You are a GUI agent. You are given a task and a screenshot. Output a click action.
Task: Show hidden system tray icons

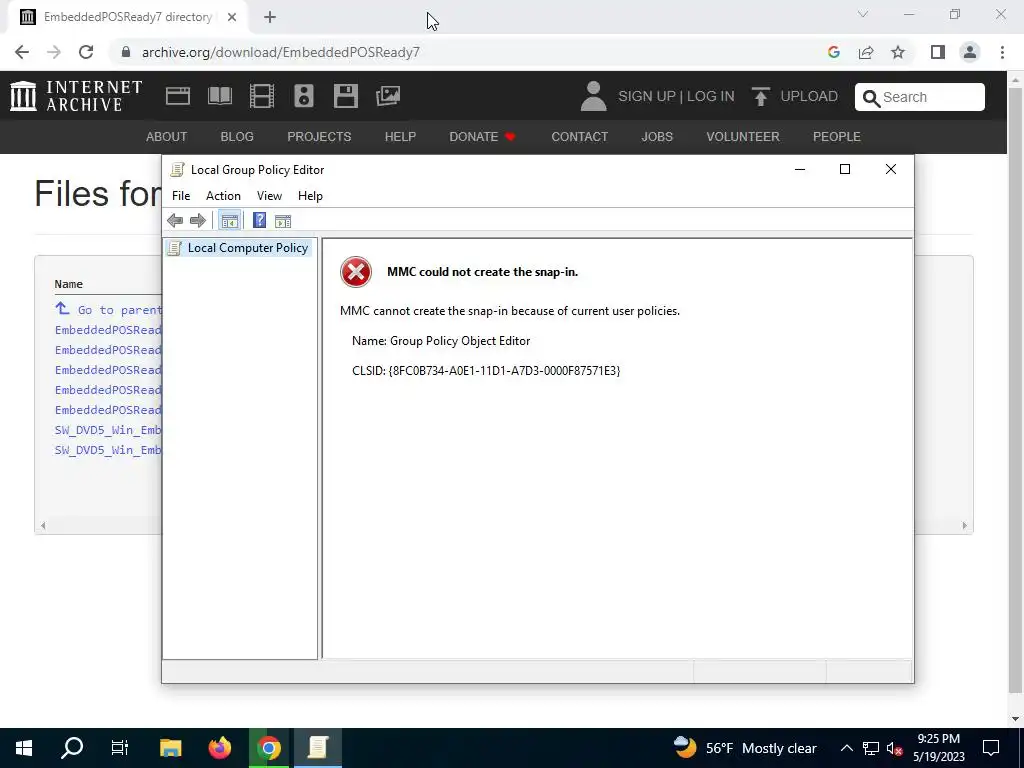[x=846, y=748]
